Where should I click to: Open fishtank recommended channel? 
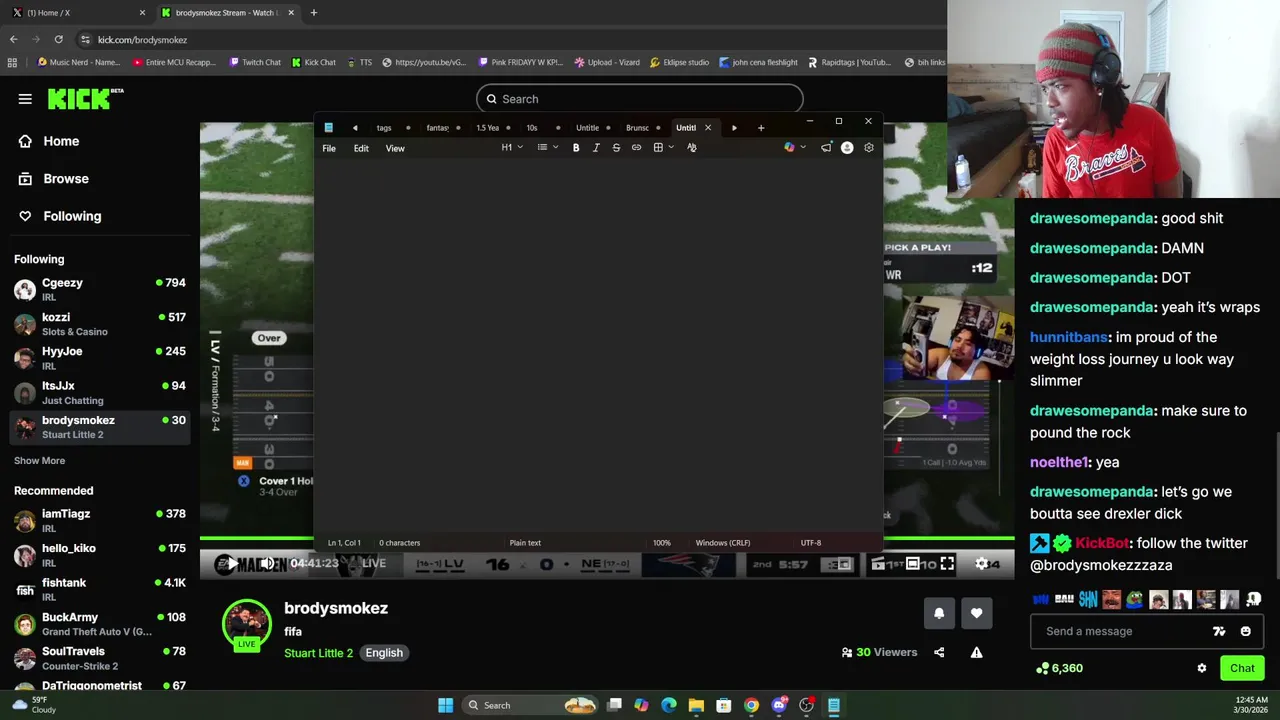100,589
